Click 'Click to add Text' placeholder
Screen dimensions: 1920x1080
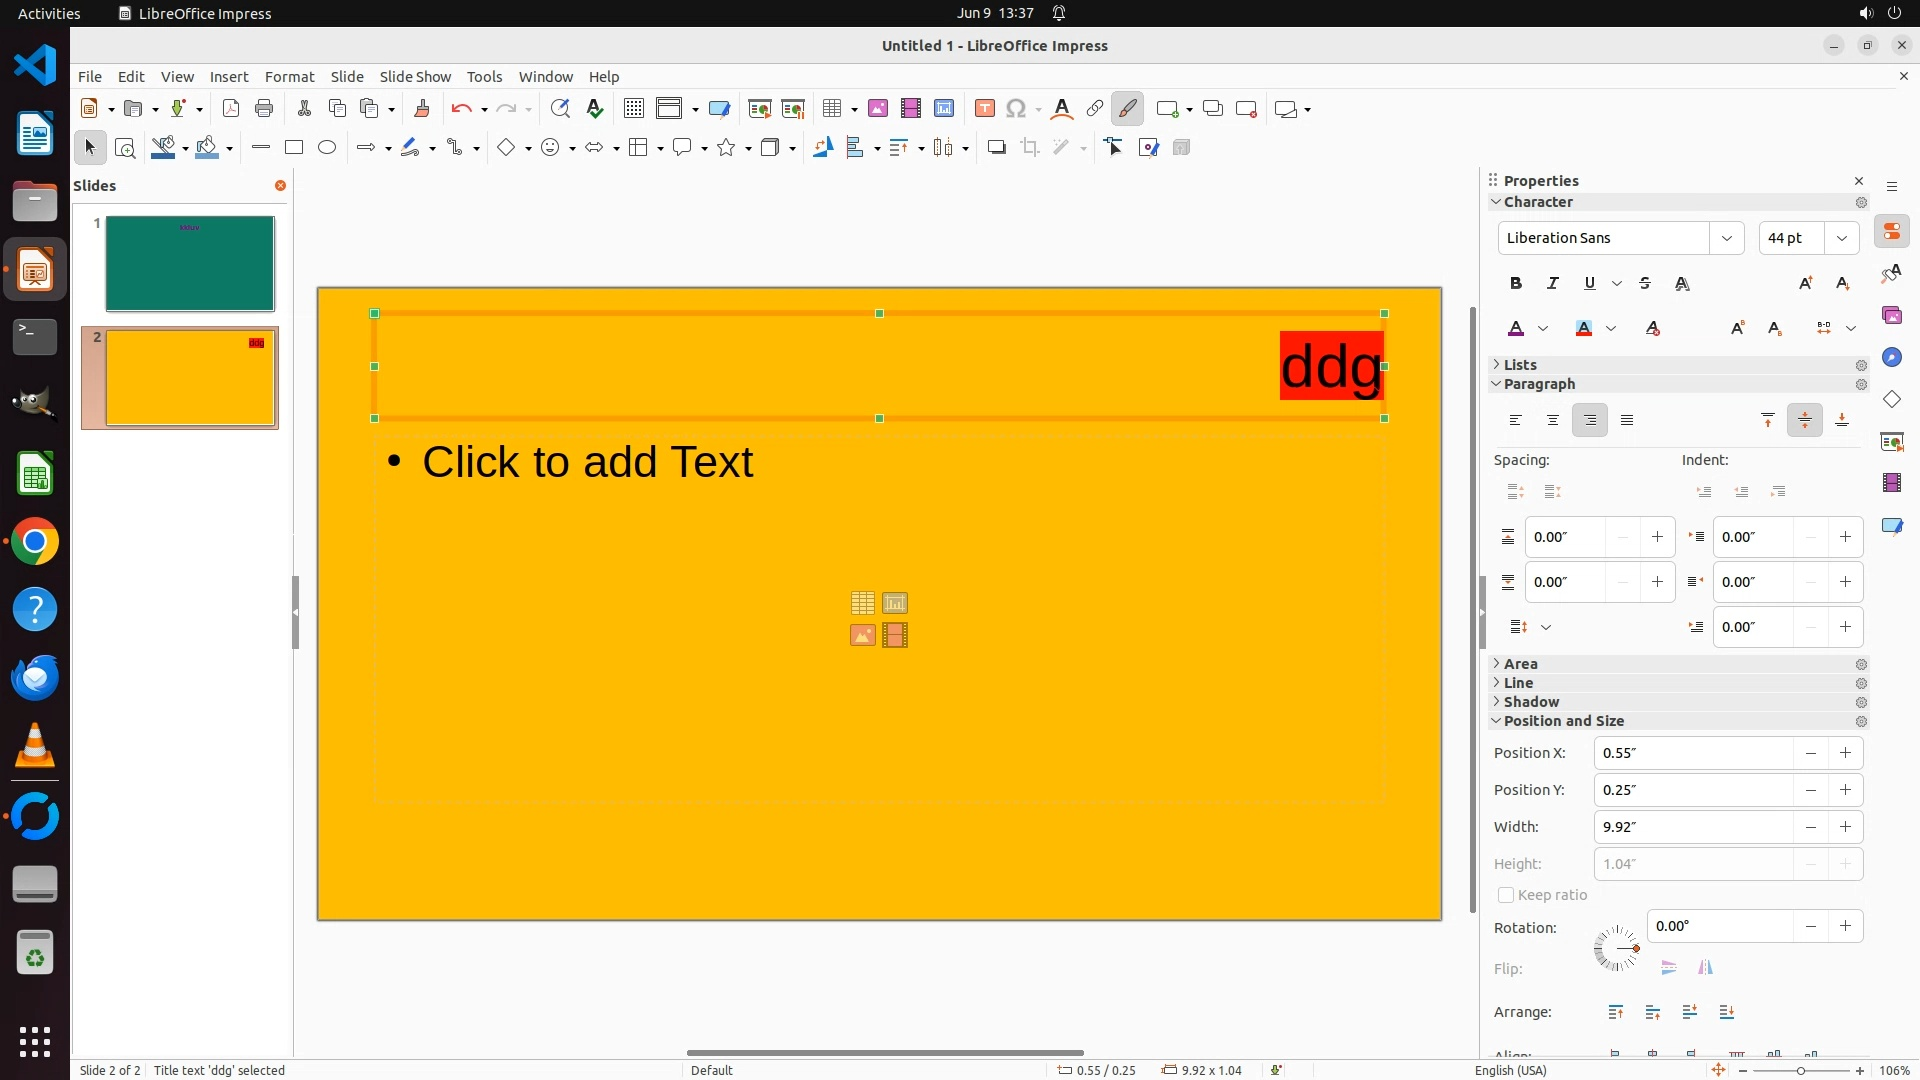click(587, 462)
